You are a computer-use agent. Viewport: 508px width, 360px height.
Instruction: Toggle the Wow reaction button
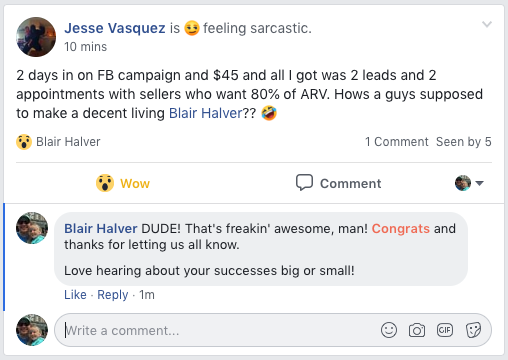tap(123, 183)
